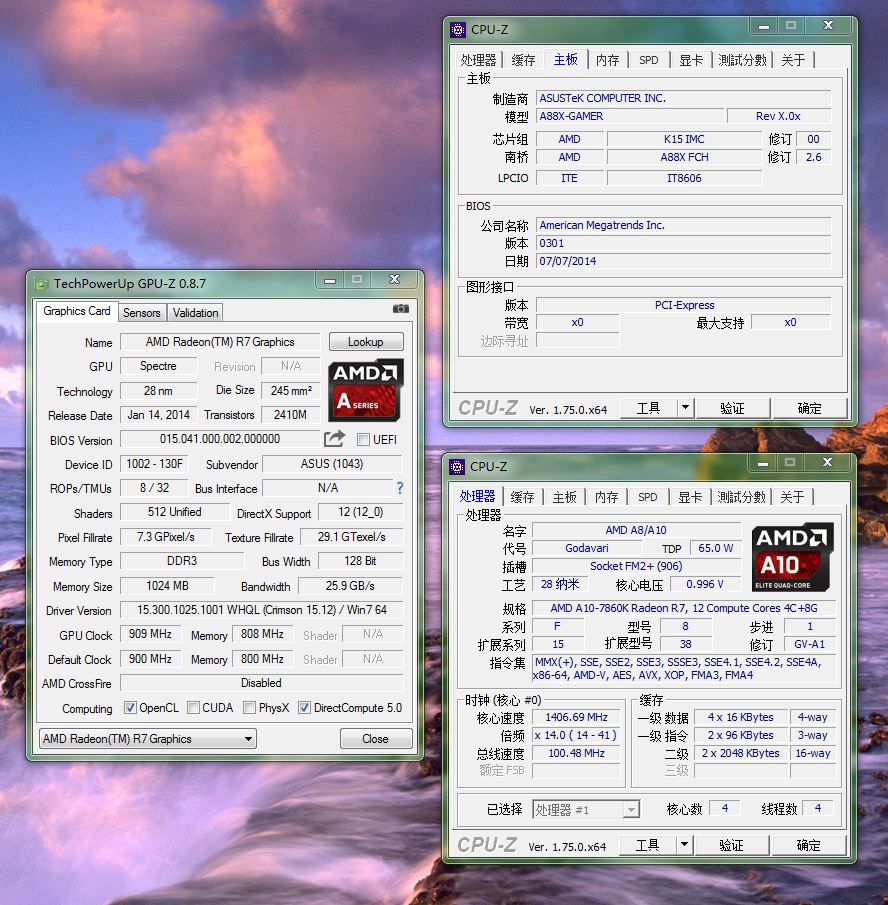Open the AMD Radeon R7 Graphics GPU dropdown
This screenshot has width=888, height=905.
pyautogui.click(x=248, y=739)
